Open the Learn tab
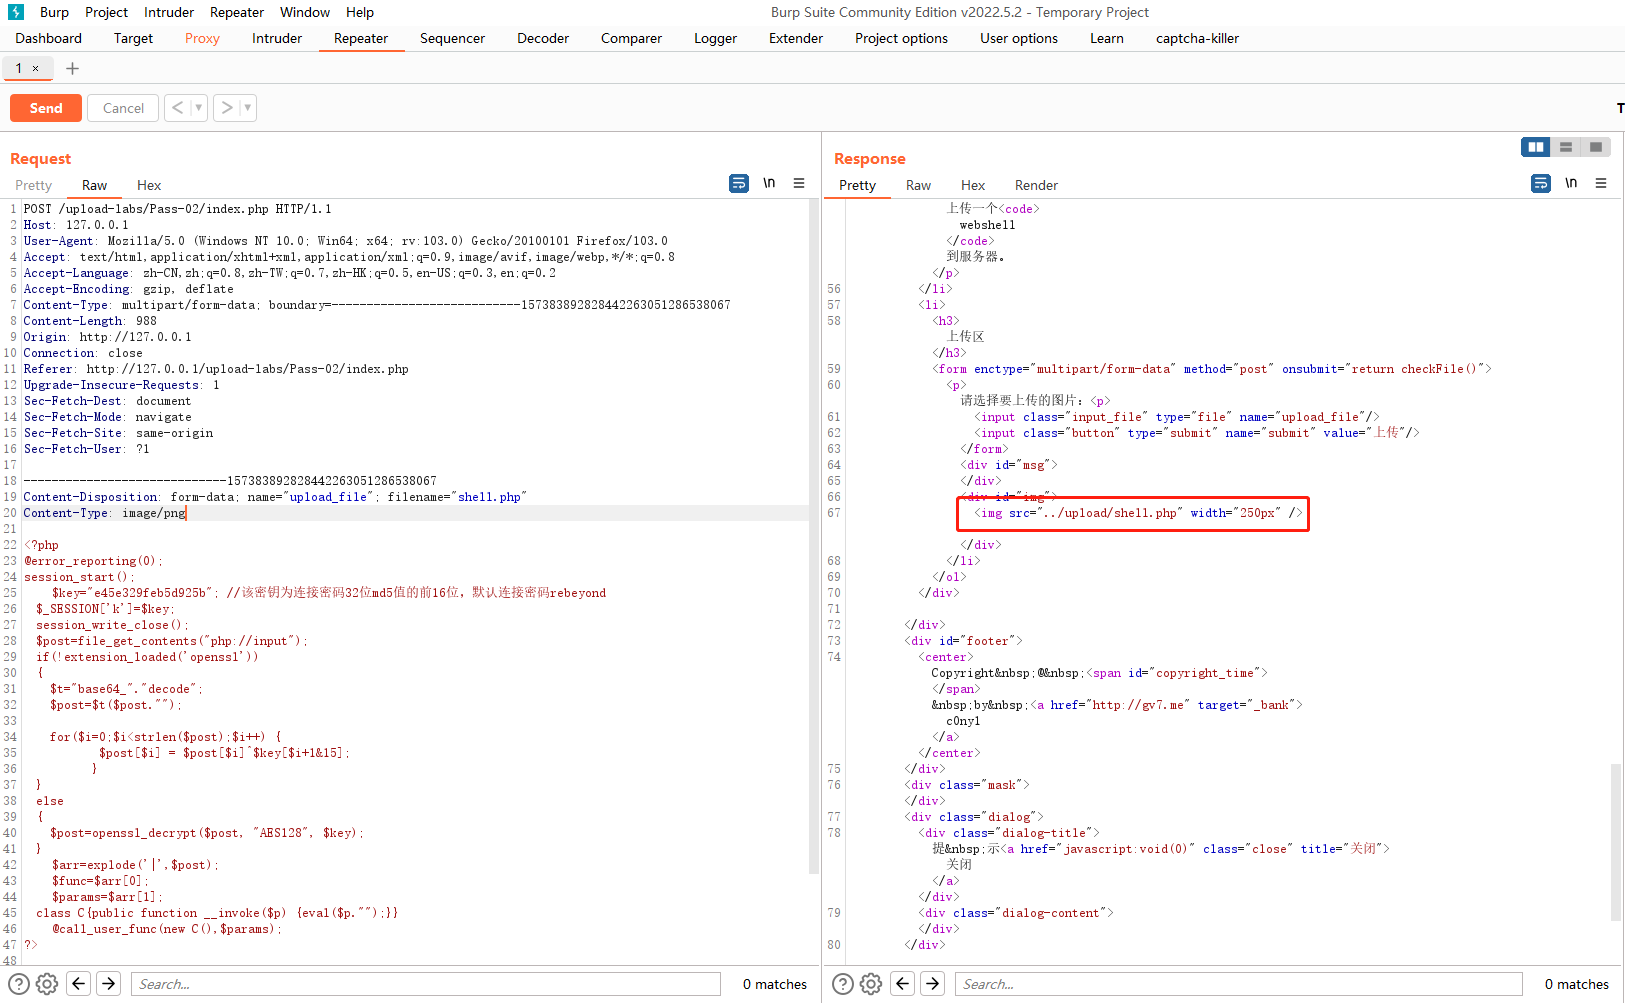The height and width of the screenshot is (1003, 1625). [1107, 38]
